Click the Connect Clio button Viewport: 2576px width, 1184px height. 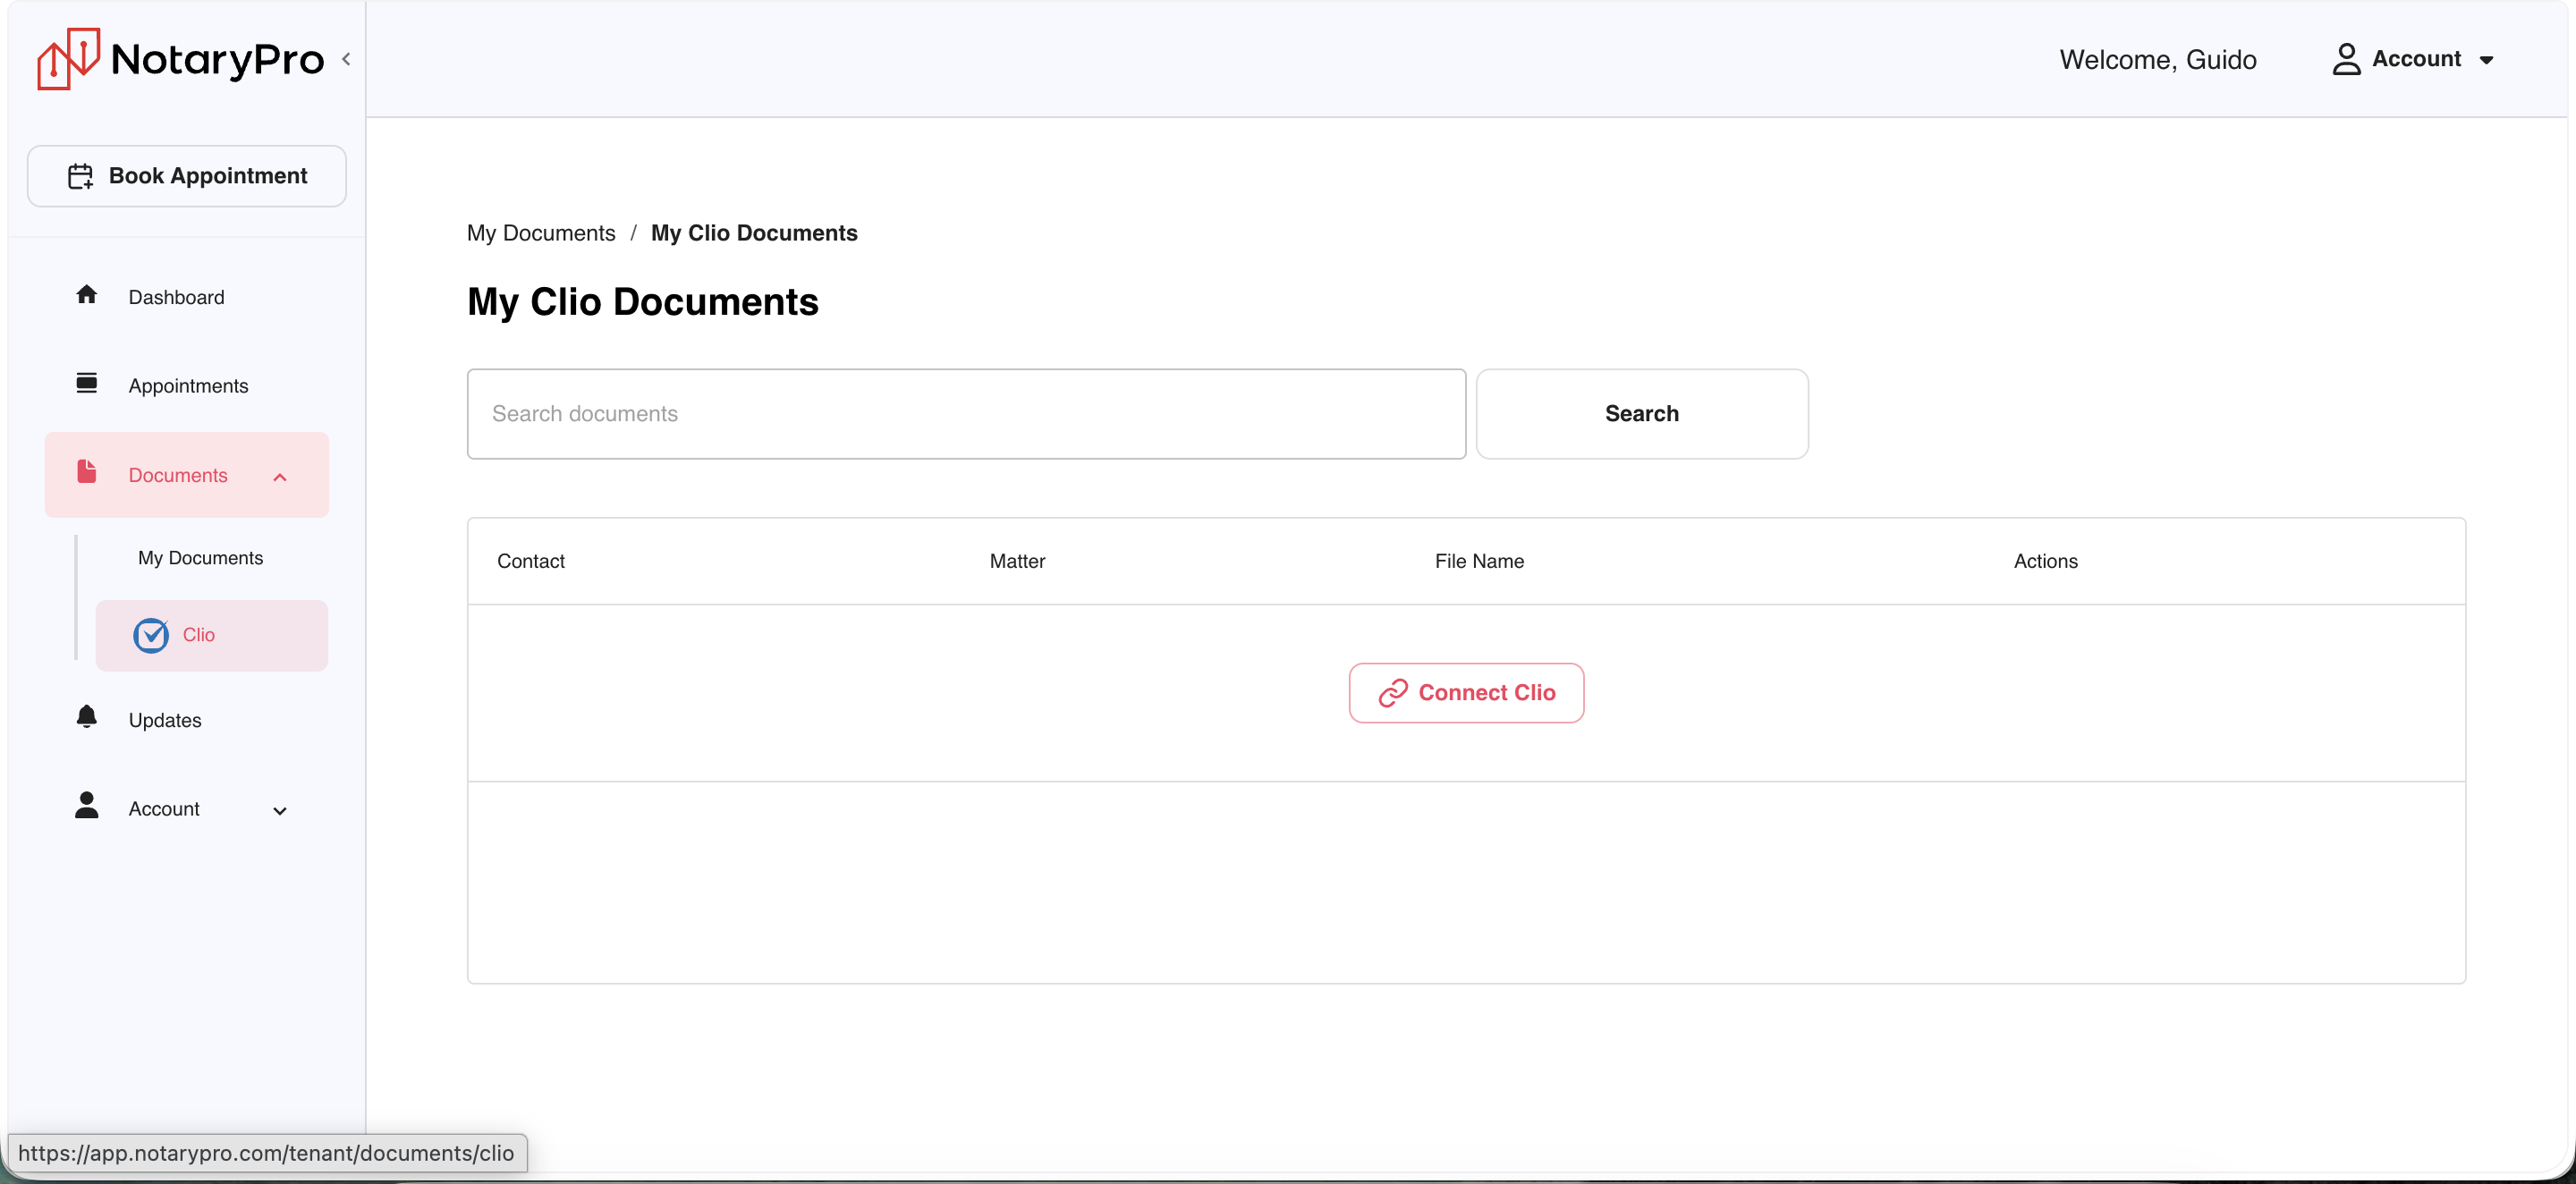click(1466, 693)
